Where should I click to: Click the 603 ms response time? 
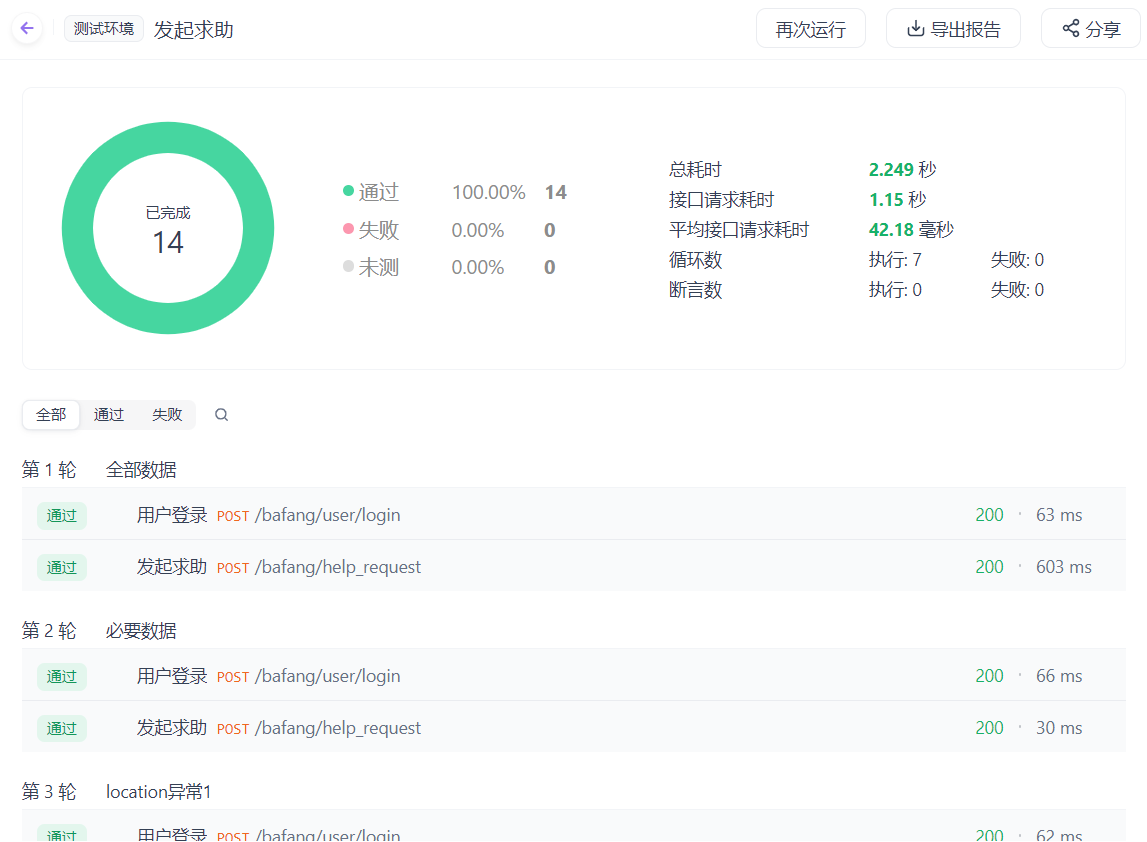[x=1064, y=567]
